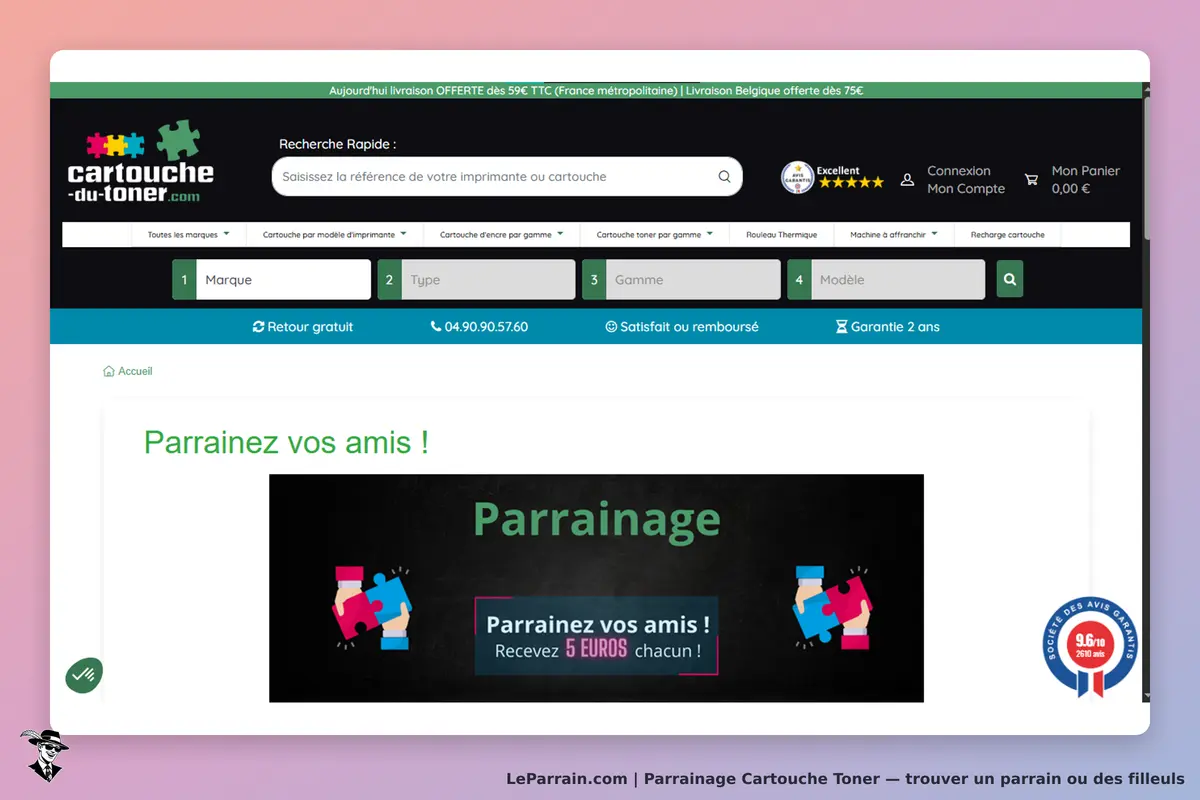Focus the printer reference search field
This screenshot has height=800, width=1200.
[507, 177]
